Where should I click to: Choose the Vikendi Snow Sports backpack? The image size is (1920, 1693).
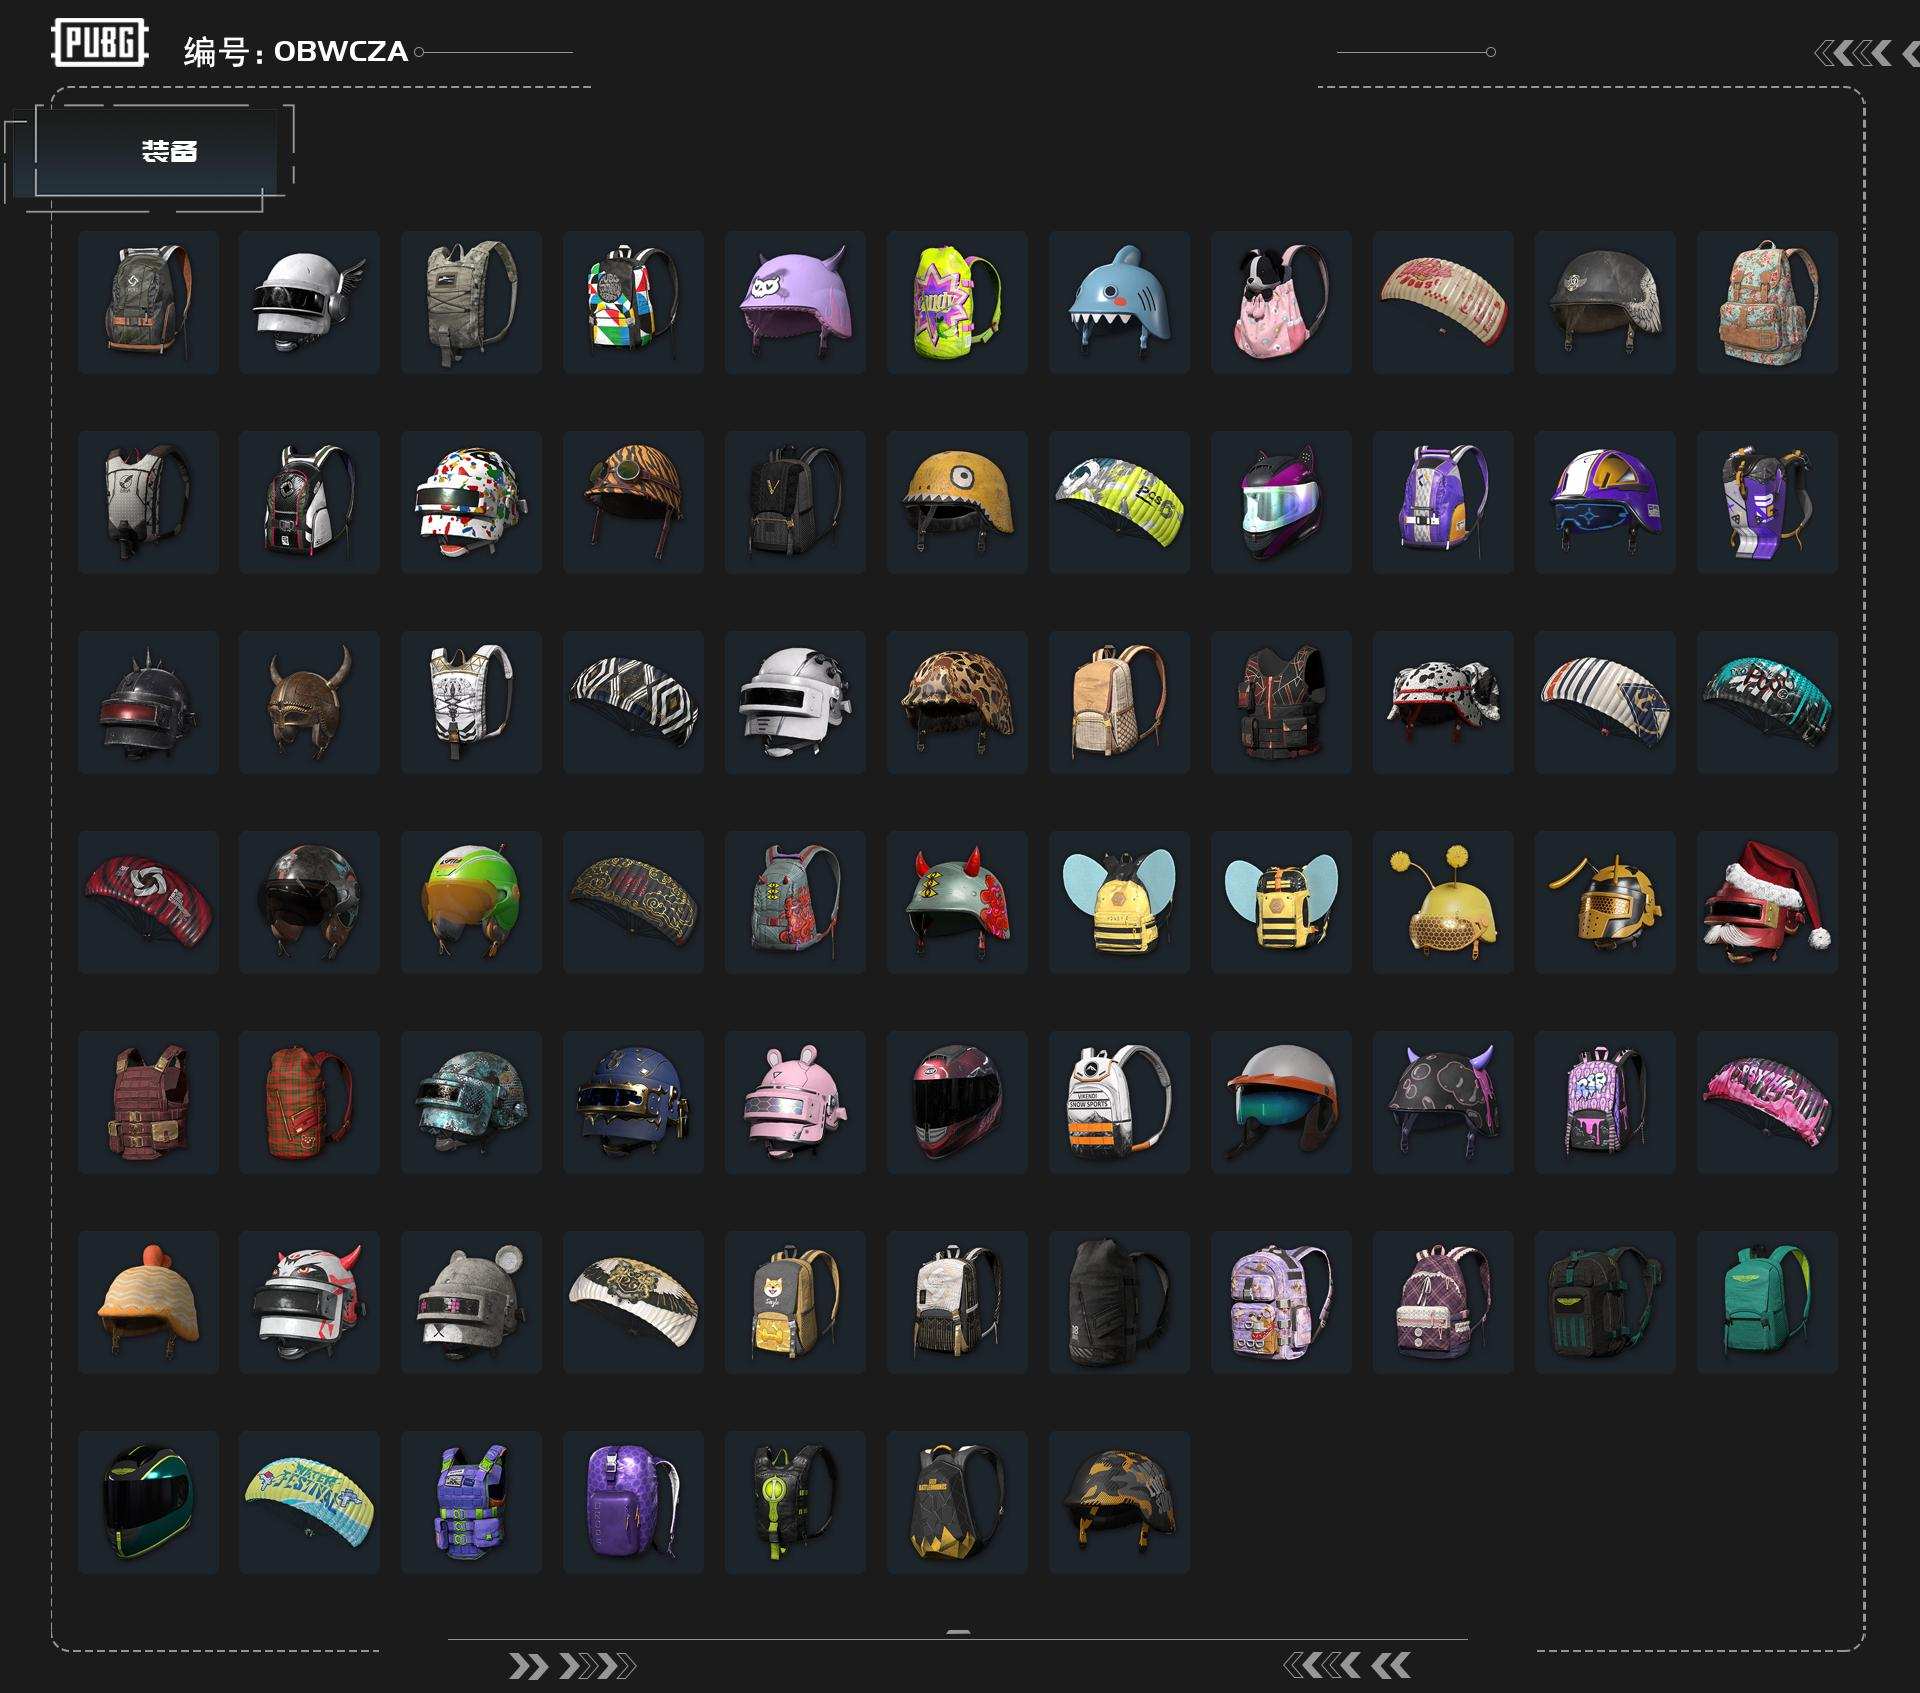(1119, 1102)
